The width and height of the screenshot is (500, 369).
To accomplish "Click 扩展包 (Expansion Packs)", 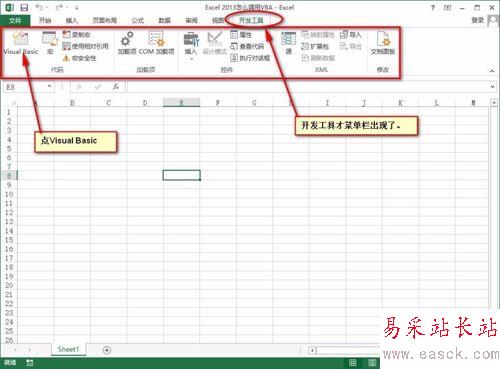I will pos(315,46).
